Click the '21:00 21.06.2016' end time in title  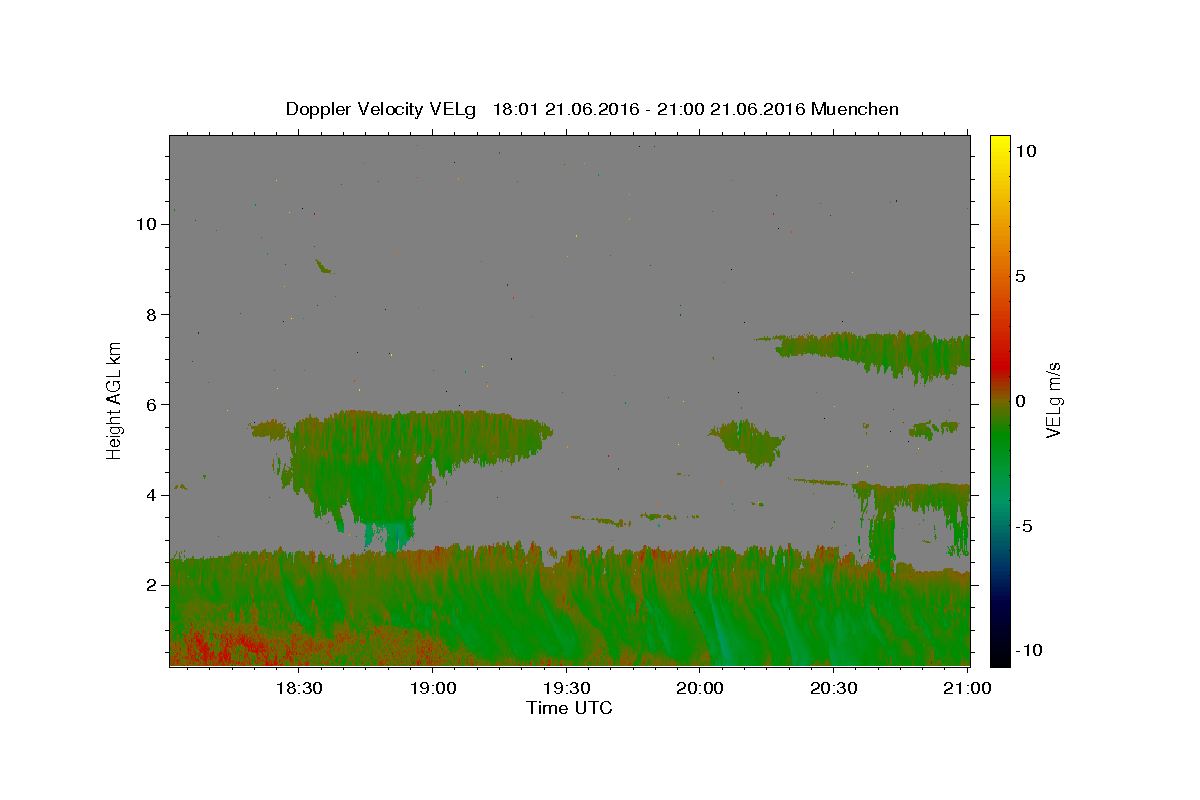[x=733, y=109]
